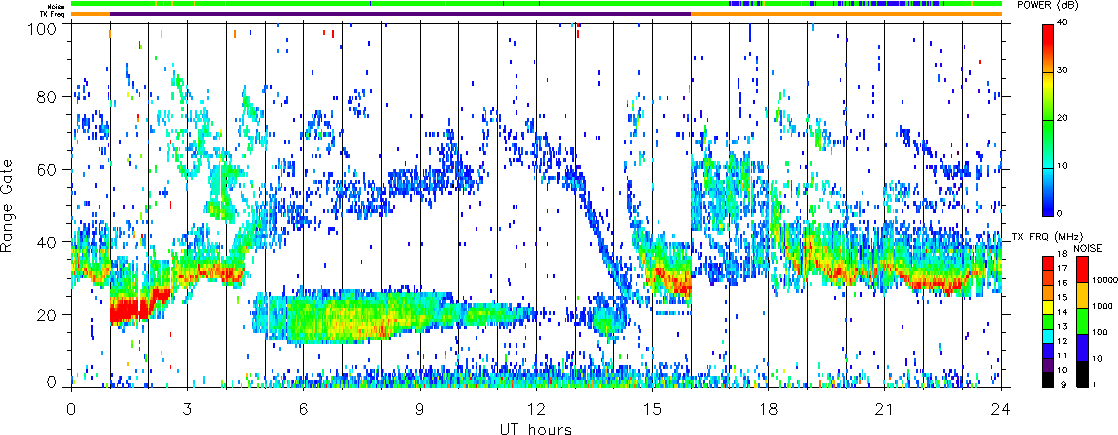Click the '1000' label on the NOISE legend

click(1101, 307)
